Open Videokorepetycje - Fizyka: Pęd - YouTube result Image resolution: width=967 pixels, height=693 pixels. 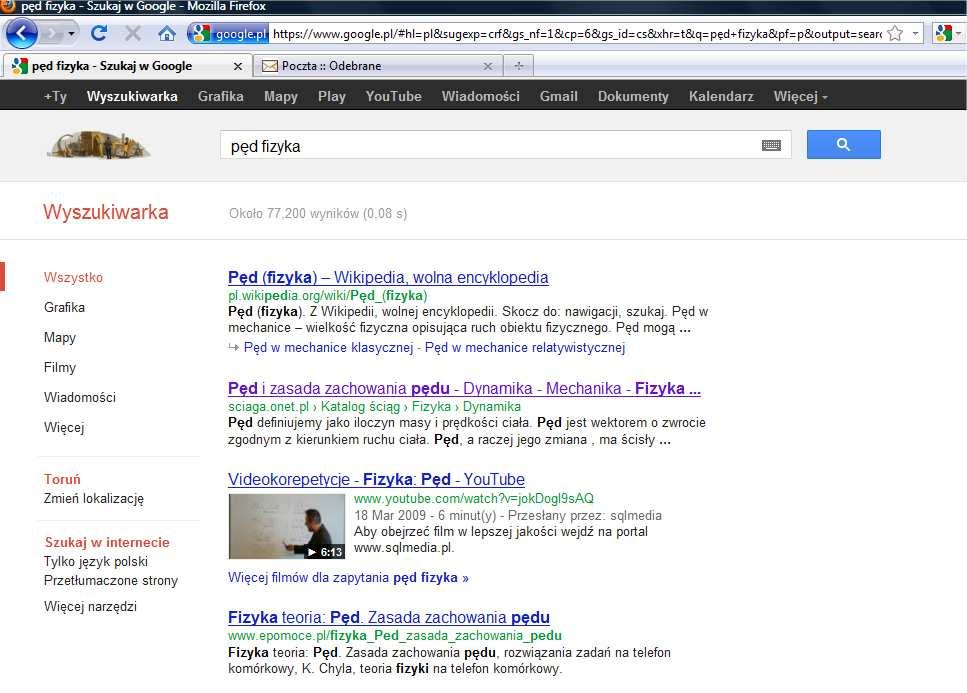click(376, 480)
